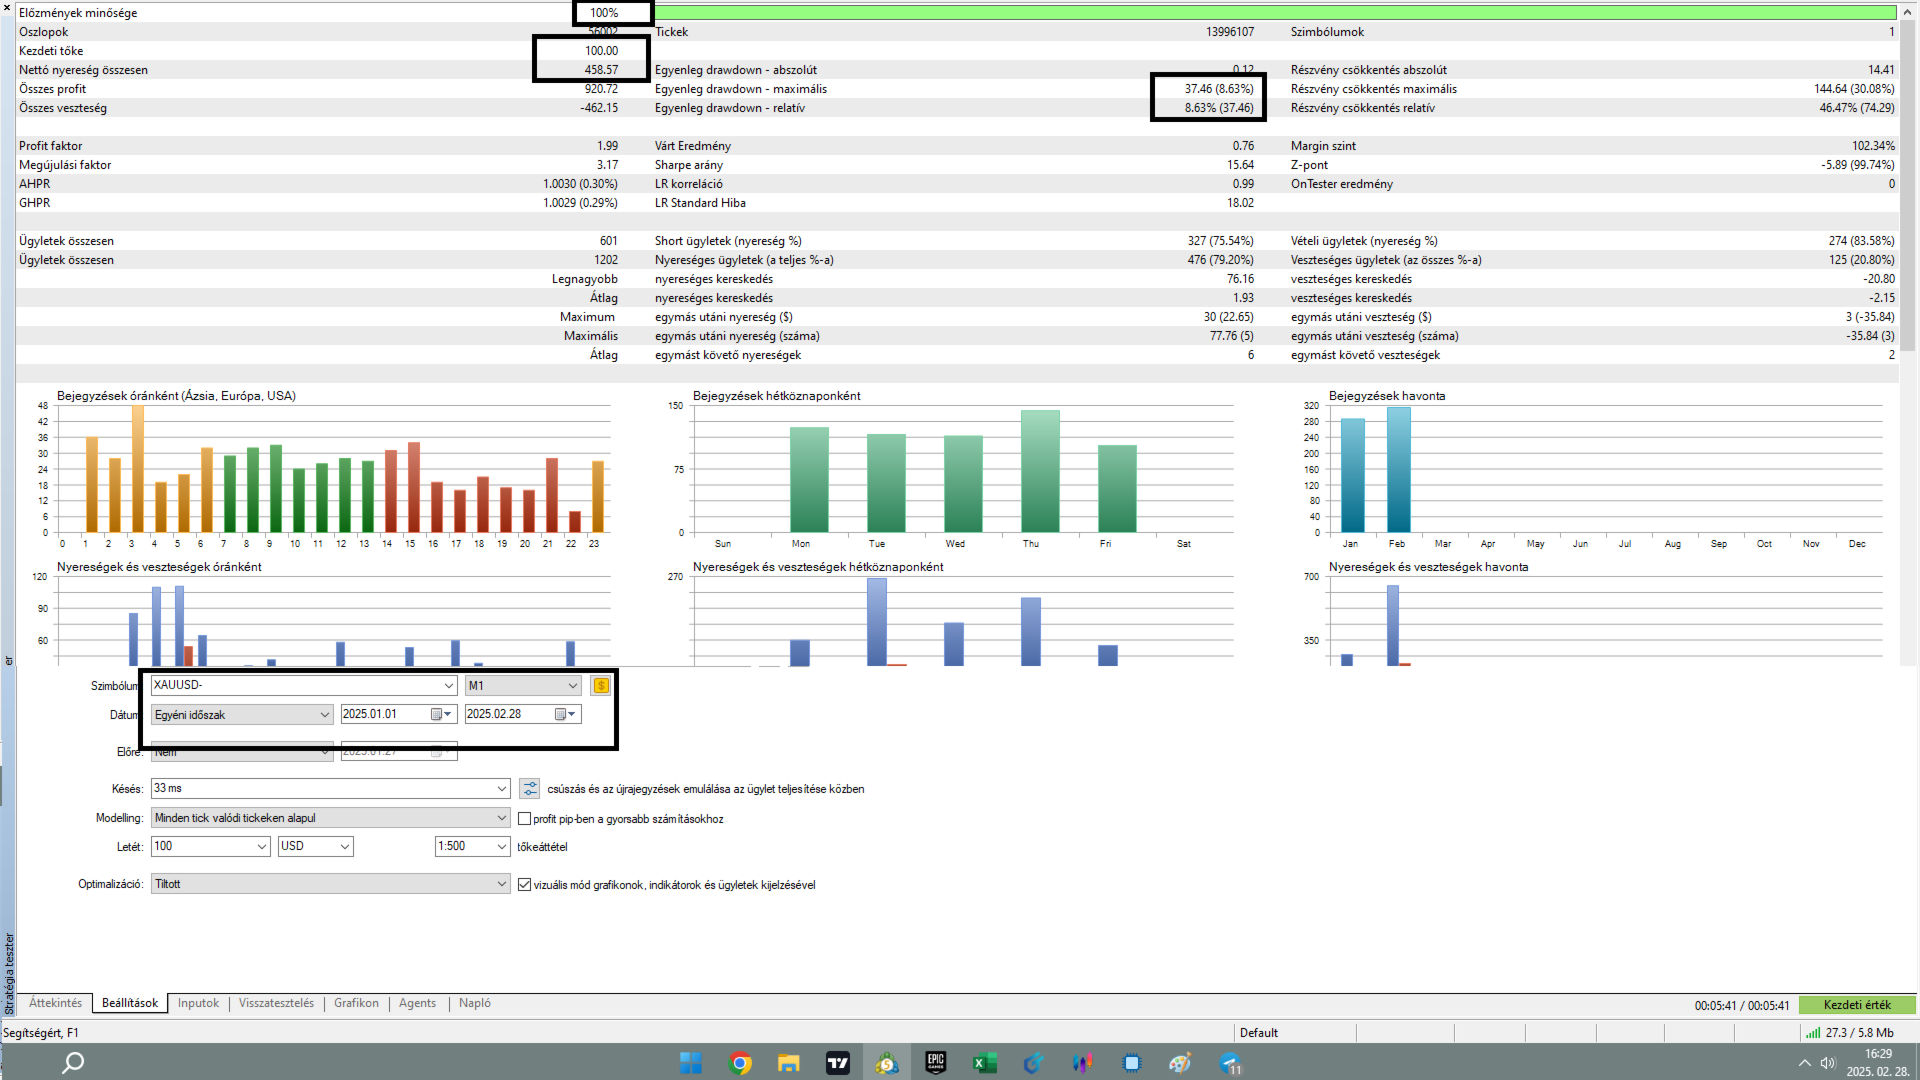Image resolution: width=1920 pixels, height=1080 pixels.
Task: Expand the XAUUSD- symbol dropdown
Action: pyautogui.click(x=449, y=685)
